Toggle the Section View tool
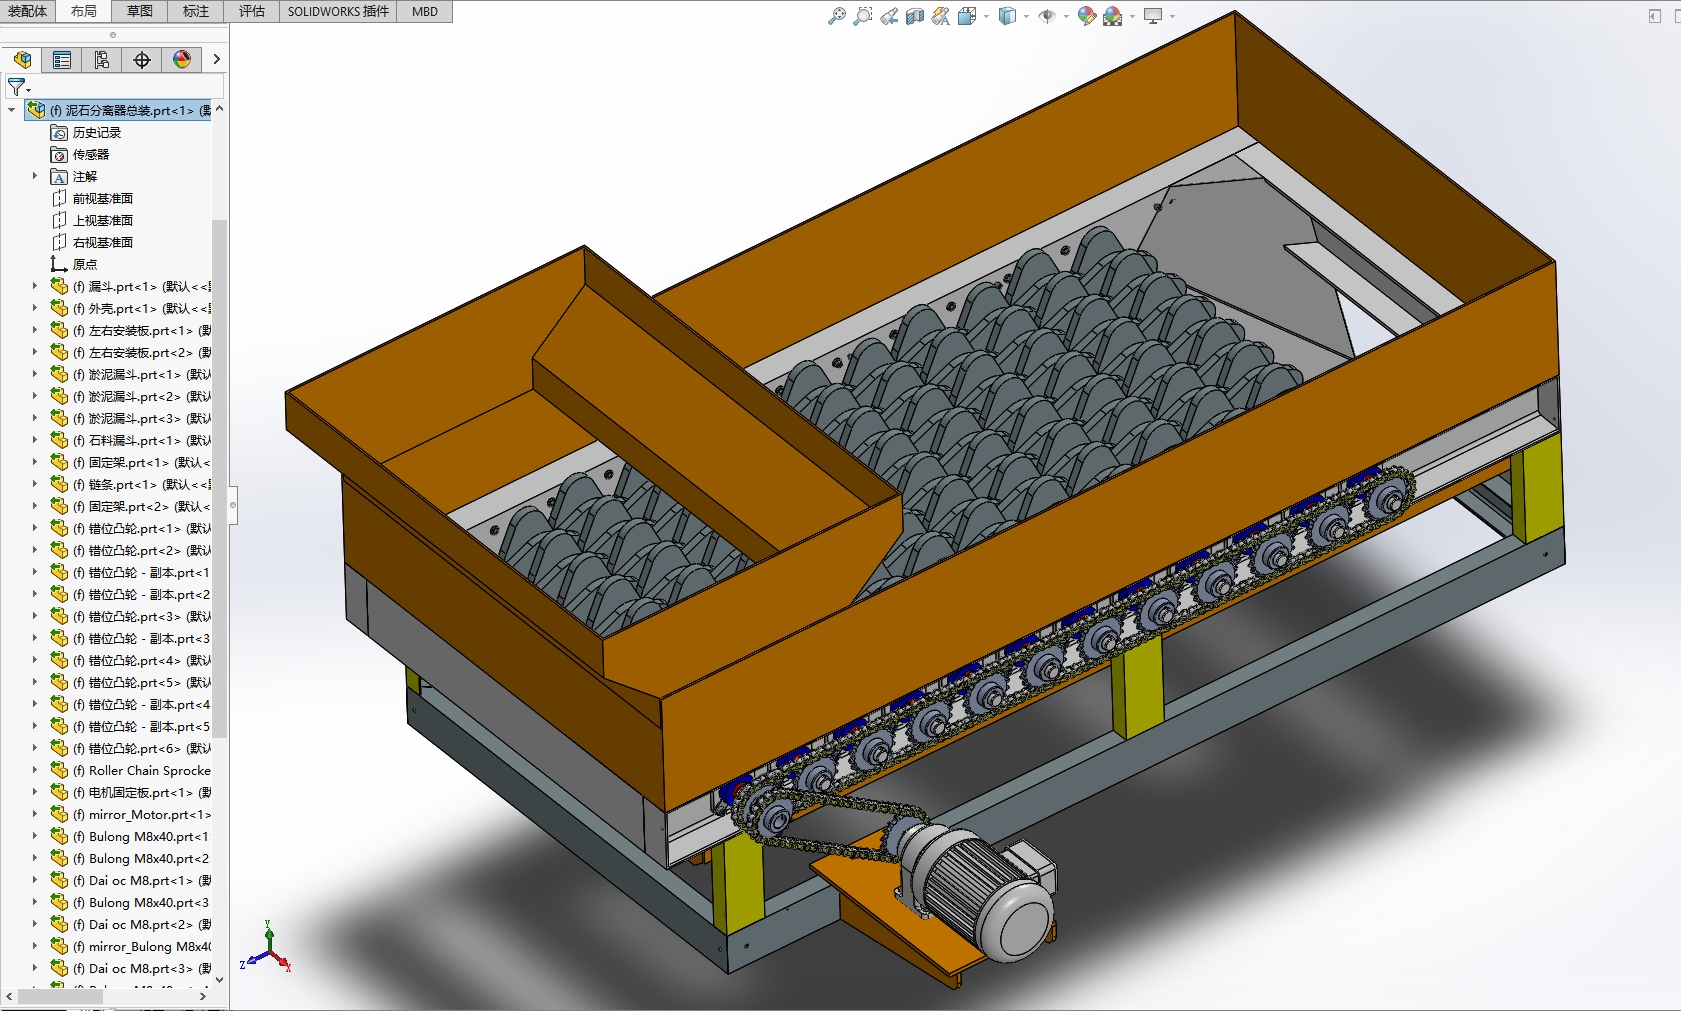Image resolution: width=1681 pixels, height=1011 pixels. pyautogui.click(x=915, y=16)
